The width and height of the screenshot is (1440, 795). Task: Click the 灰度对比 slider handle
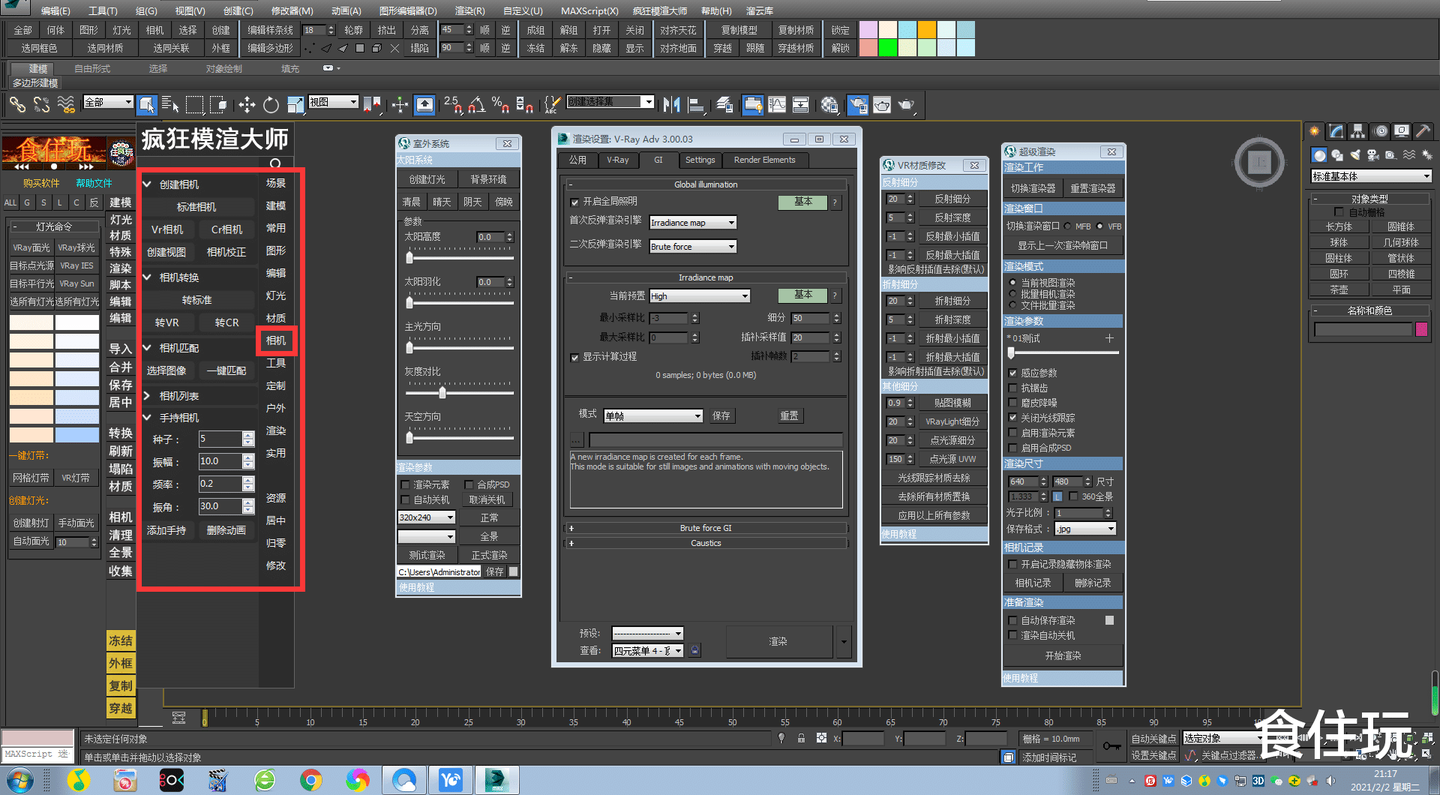(x=441, y=392)
